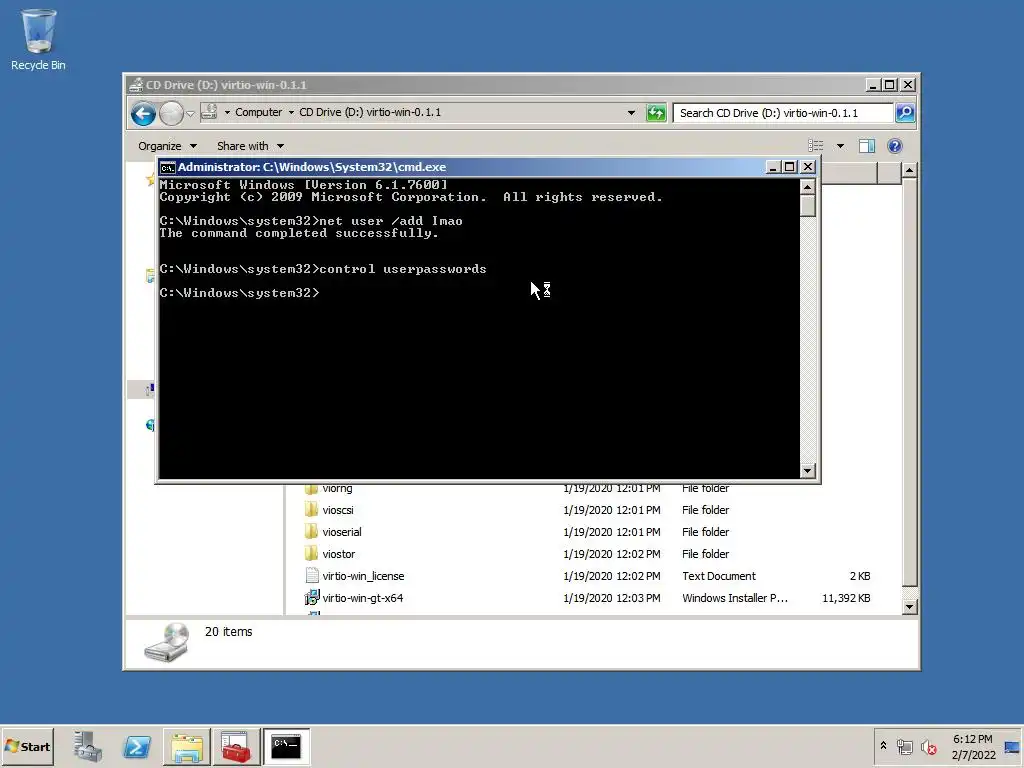Click the Windows Explorer taskbar button

[187, 746]
